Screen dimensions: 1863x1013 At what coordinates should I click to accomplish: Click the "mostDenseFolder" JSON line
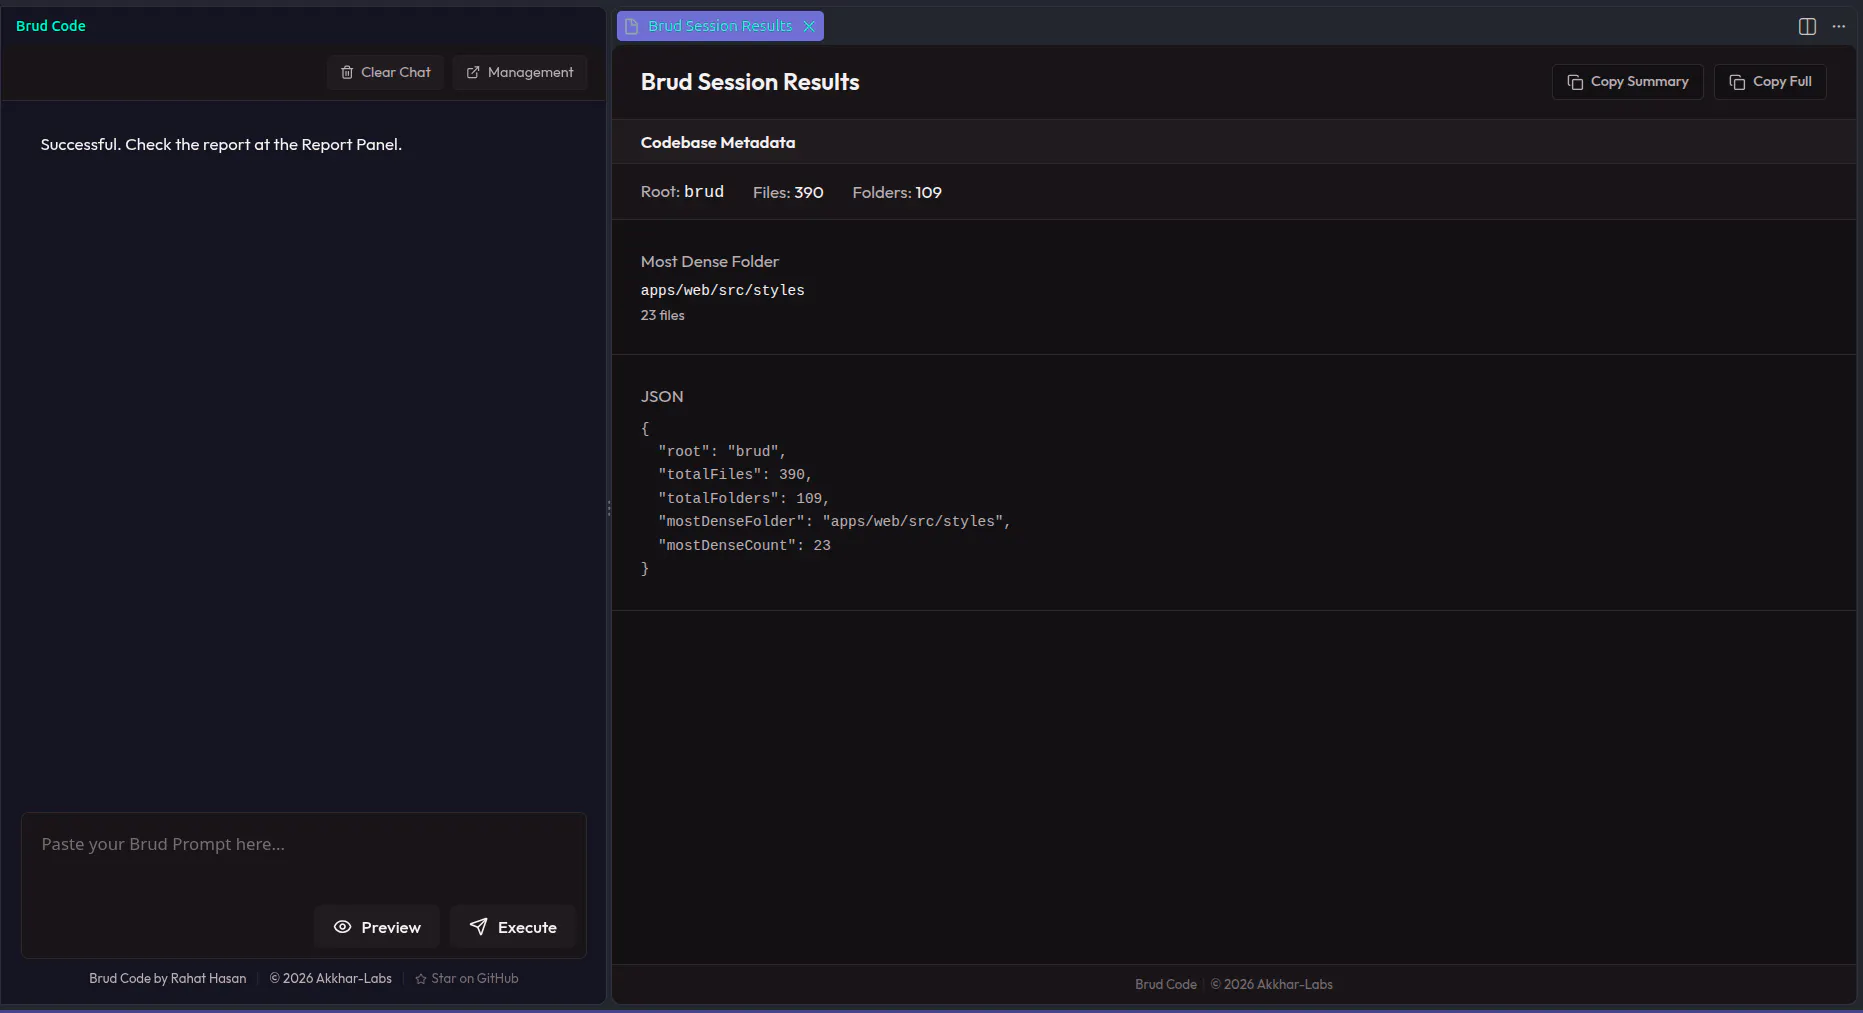pyautogui.click(x=835, y=522)
